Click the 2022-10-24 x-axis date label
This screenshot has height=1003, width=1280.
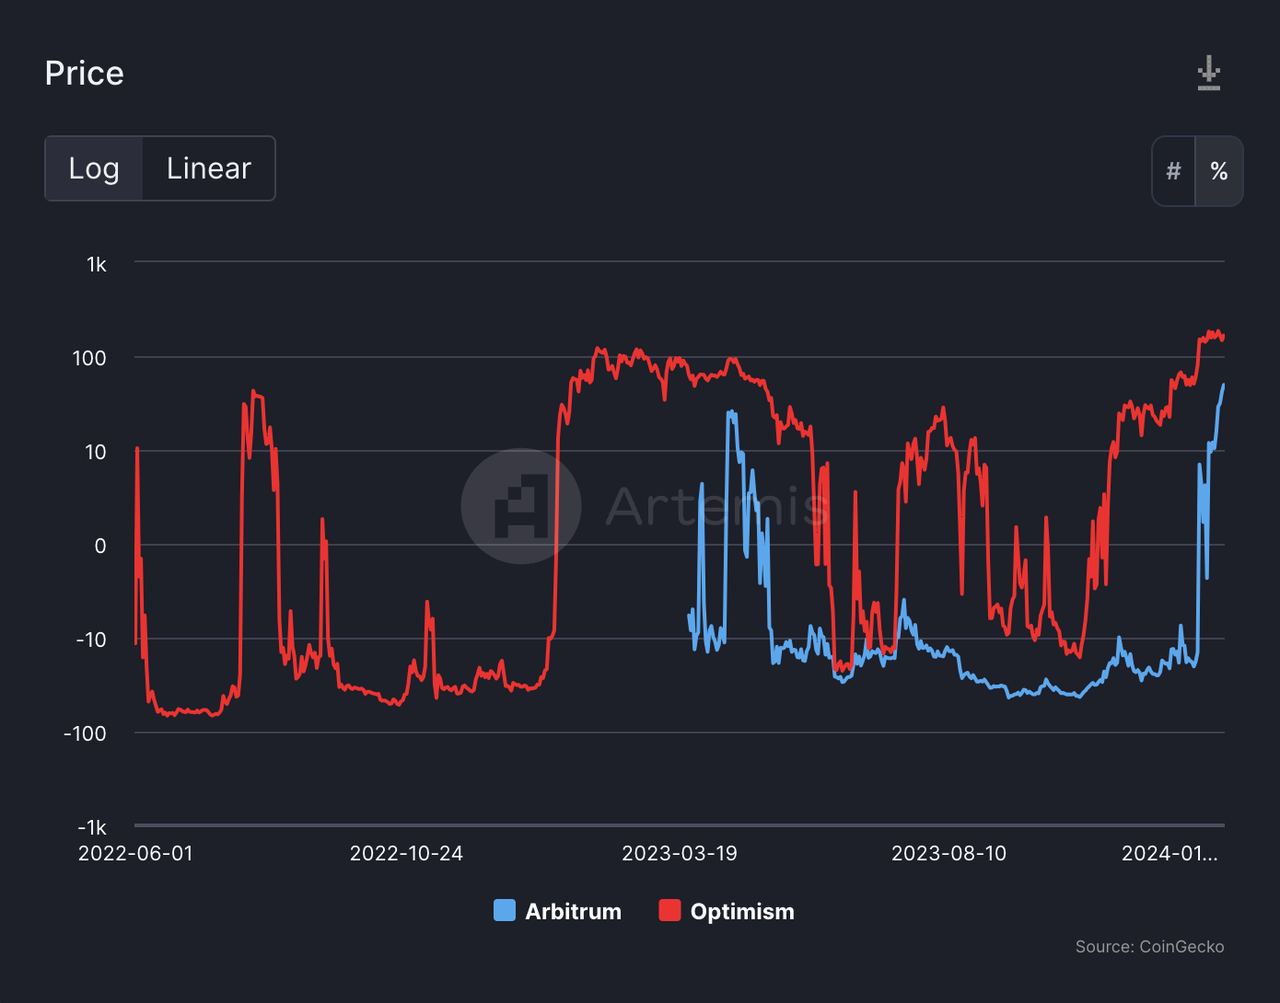pos(406,853)
